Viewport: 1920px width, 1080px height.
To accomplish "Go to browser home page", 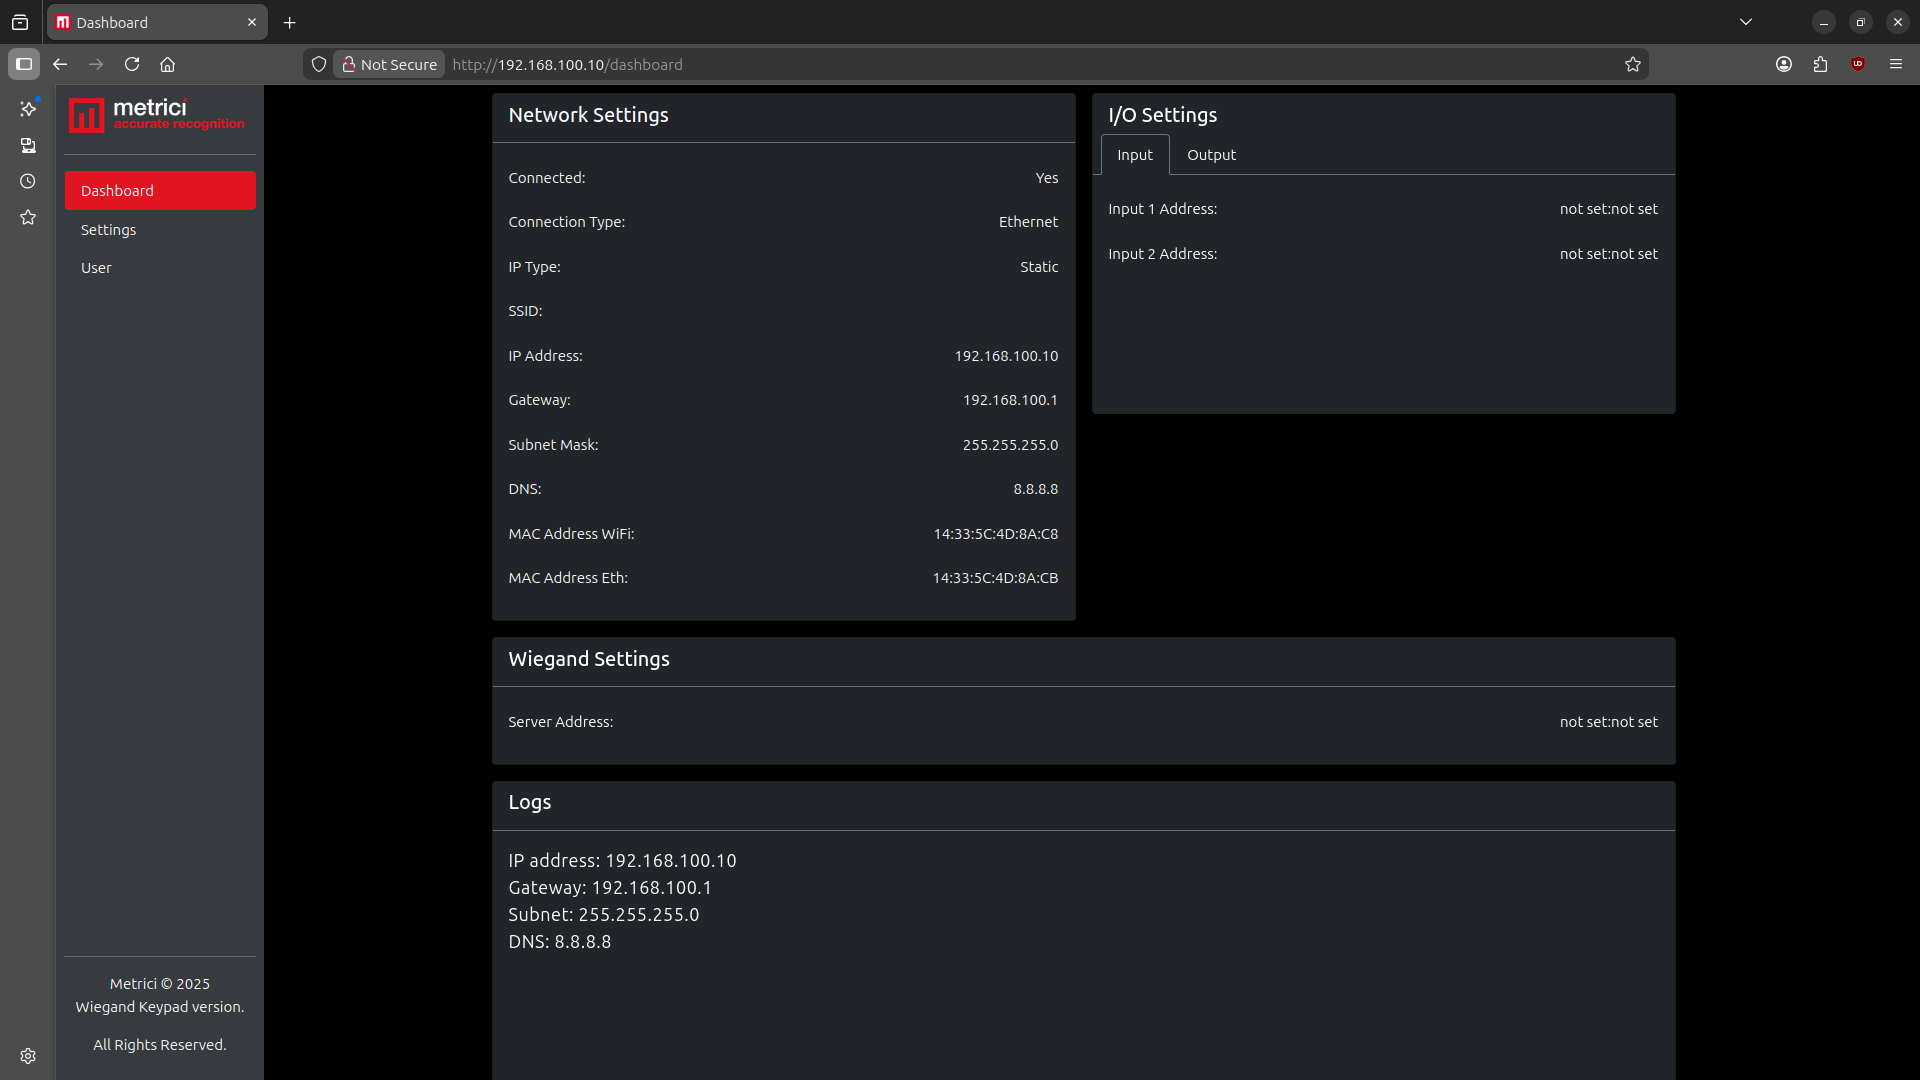I will coord(168,64).
